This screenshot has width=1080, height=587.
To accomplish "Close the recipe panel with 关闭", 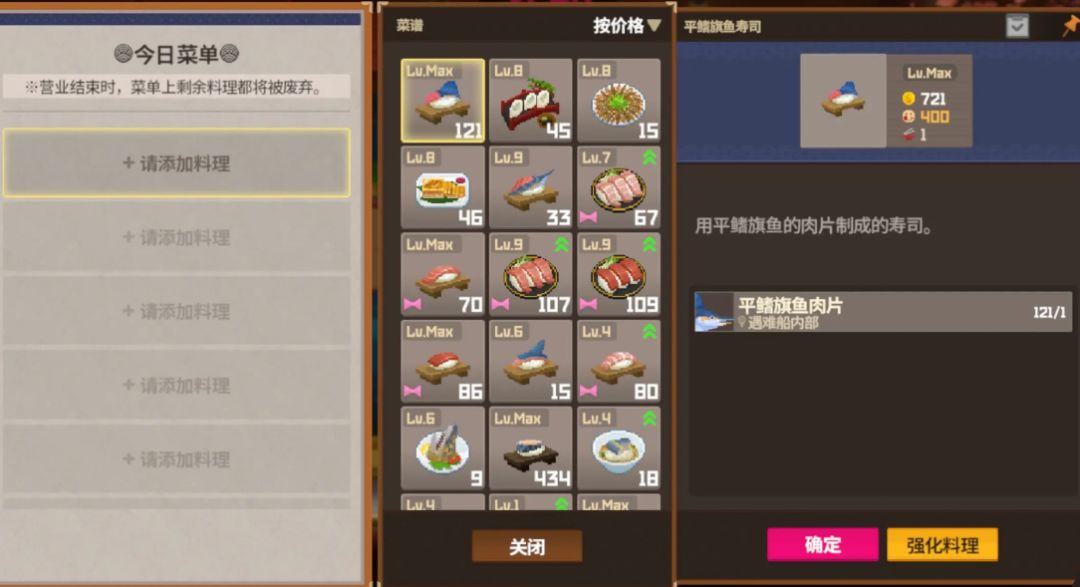I will pos(527,547).
